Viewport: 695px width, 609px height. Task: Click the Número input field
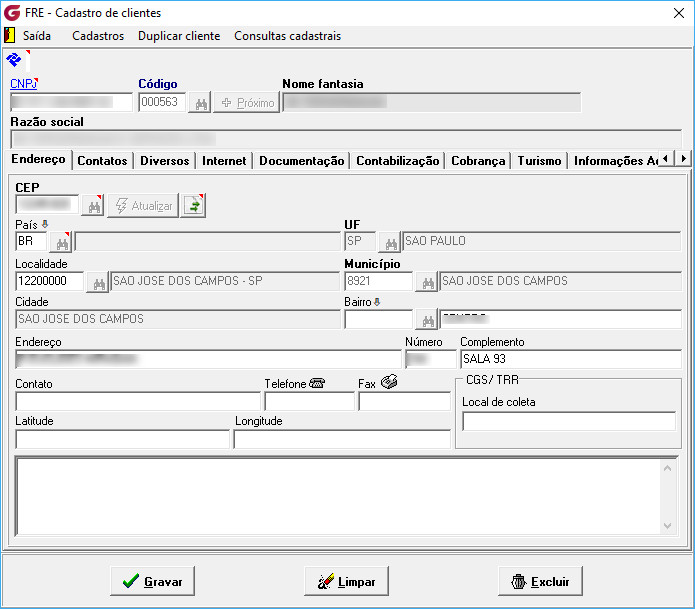(430, 359)
